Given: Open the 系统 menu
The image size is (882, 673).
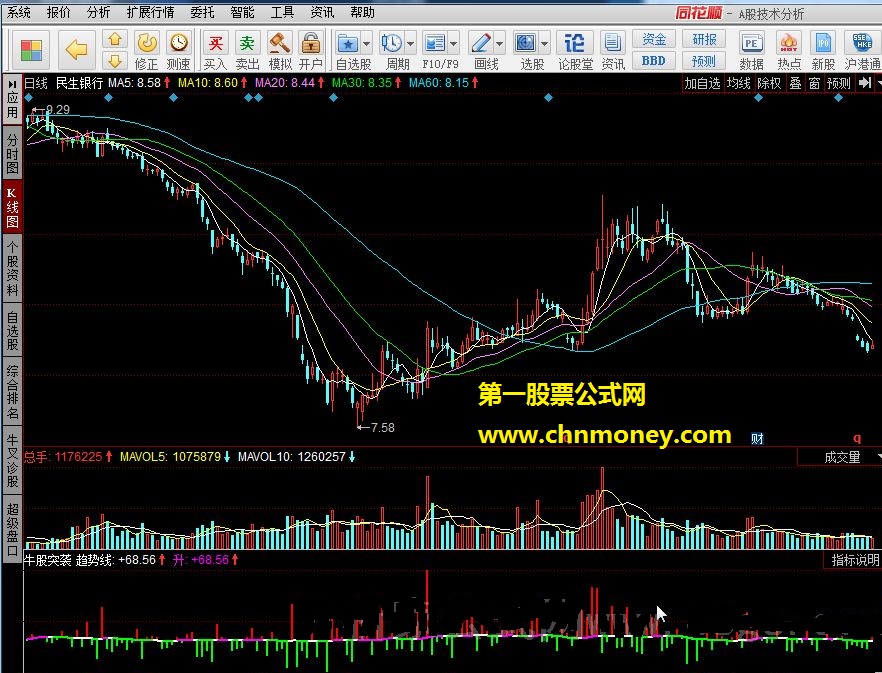Looking at the screenshot, I should [x=18, y=12].
